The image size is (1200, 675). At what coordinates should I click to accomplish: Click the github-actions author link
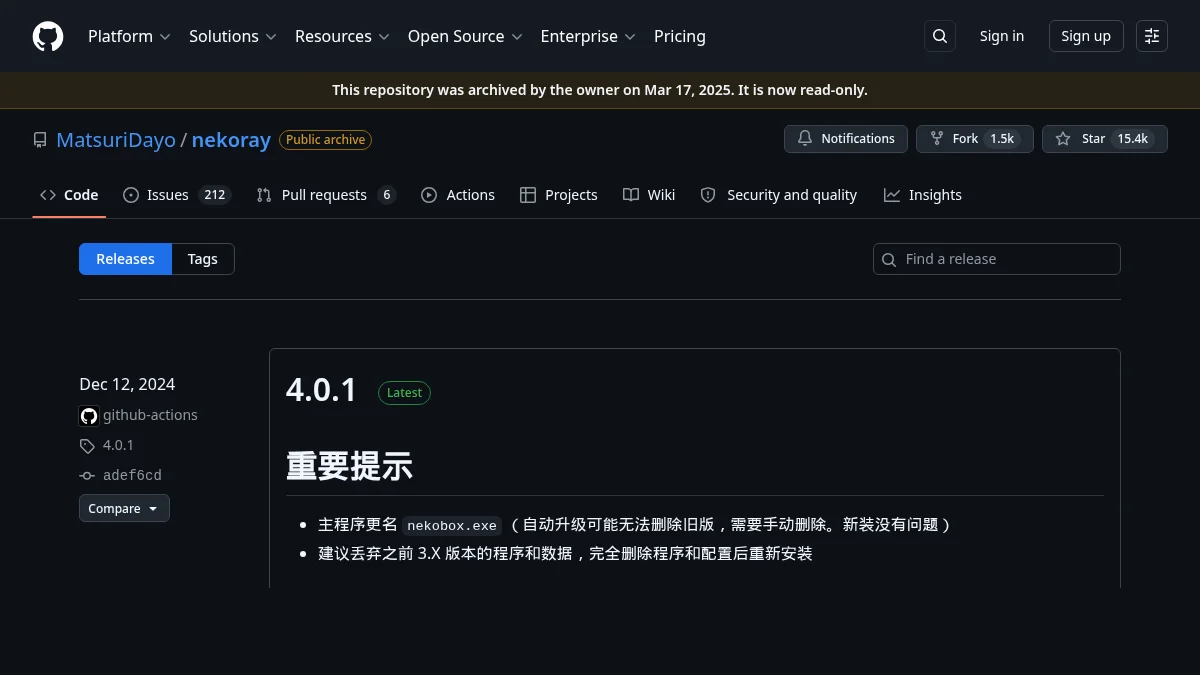pyautogui.click(x=150, y=415)
